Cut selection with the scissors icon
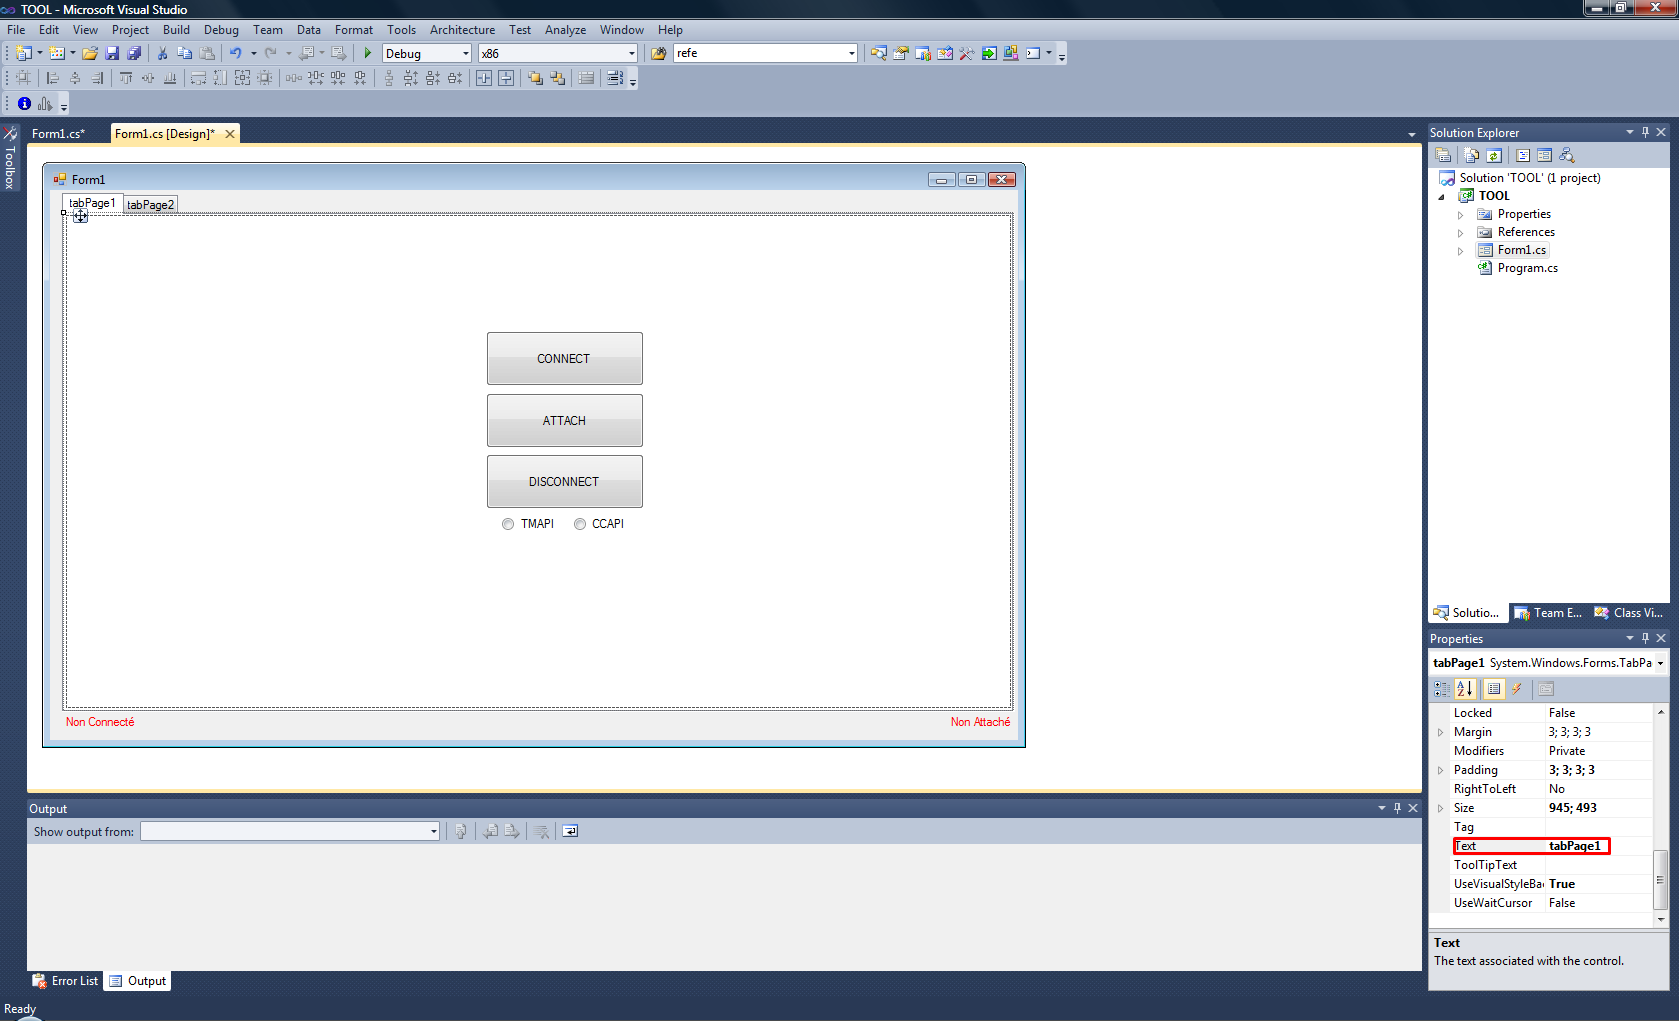 163,53
